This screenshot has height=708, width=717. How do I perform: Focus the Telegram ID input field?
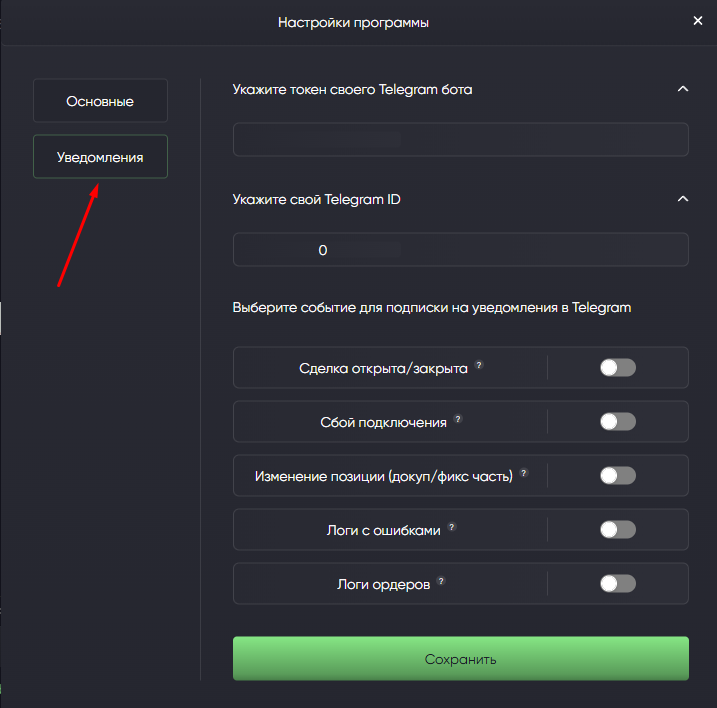click(461, 250)
